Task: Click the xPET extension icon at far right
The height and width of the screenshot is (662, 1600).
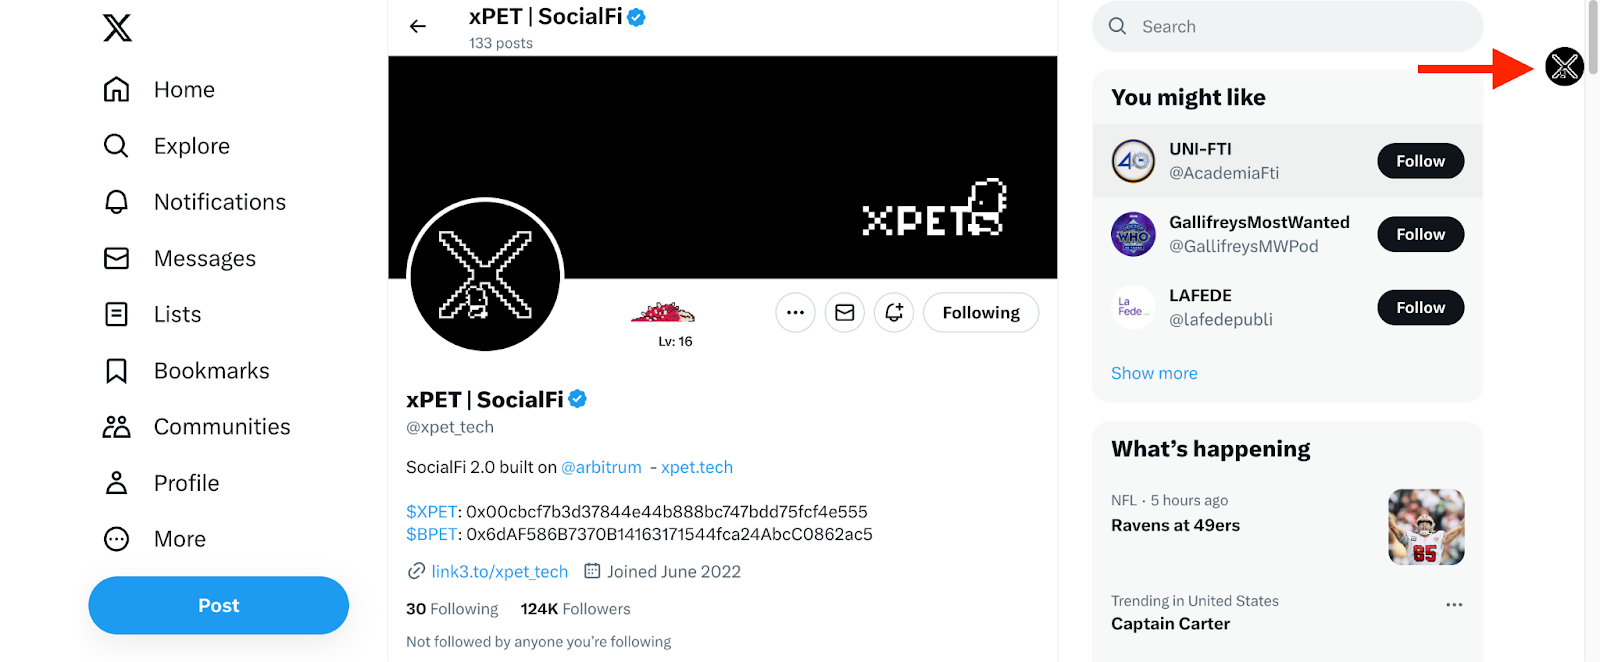Action: 1564,67
